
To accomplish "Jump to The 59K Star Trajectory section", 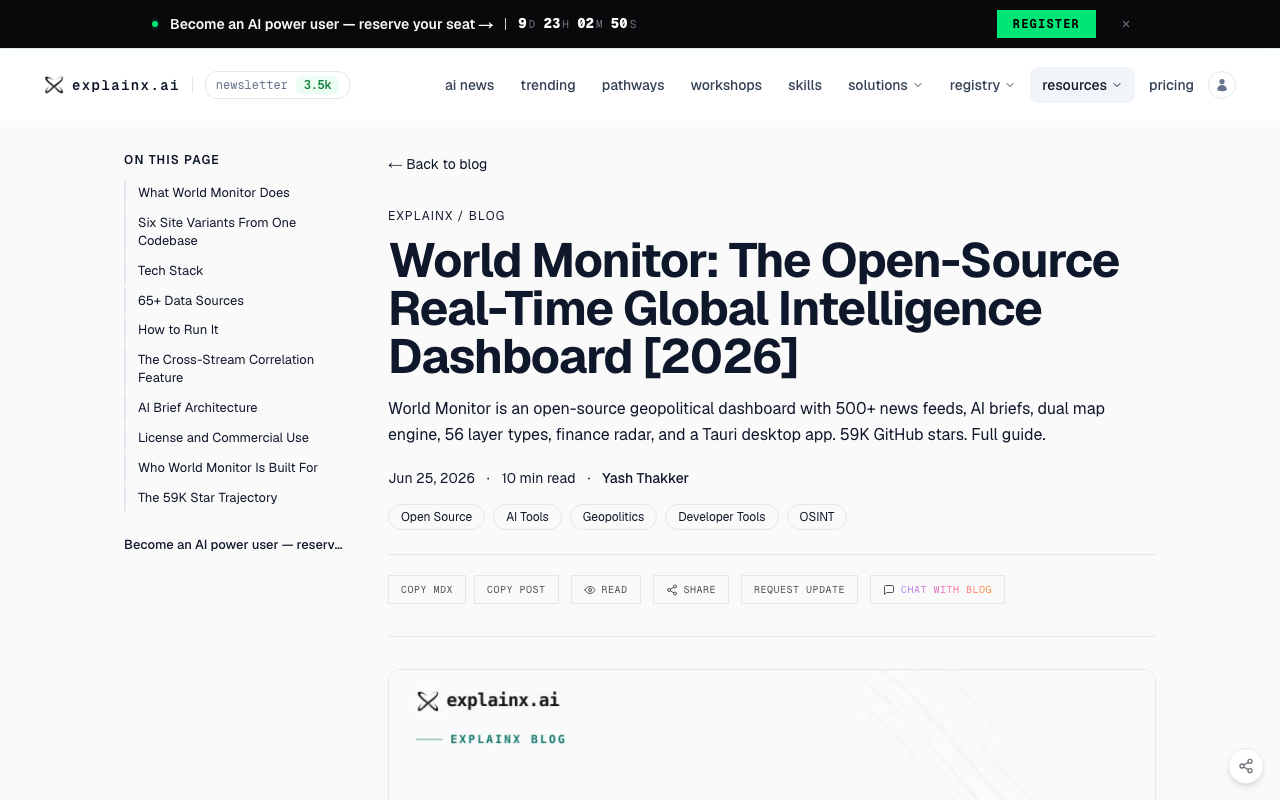I will point(208,498).
